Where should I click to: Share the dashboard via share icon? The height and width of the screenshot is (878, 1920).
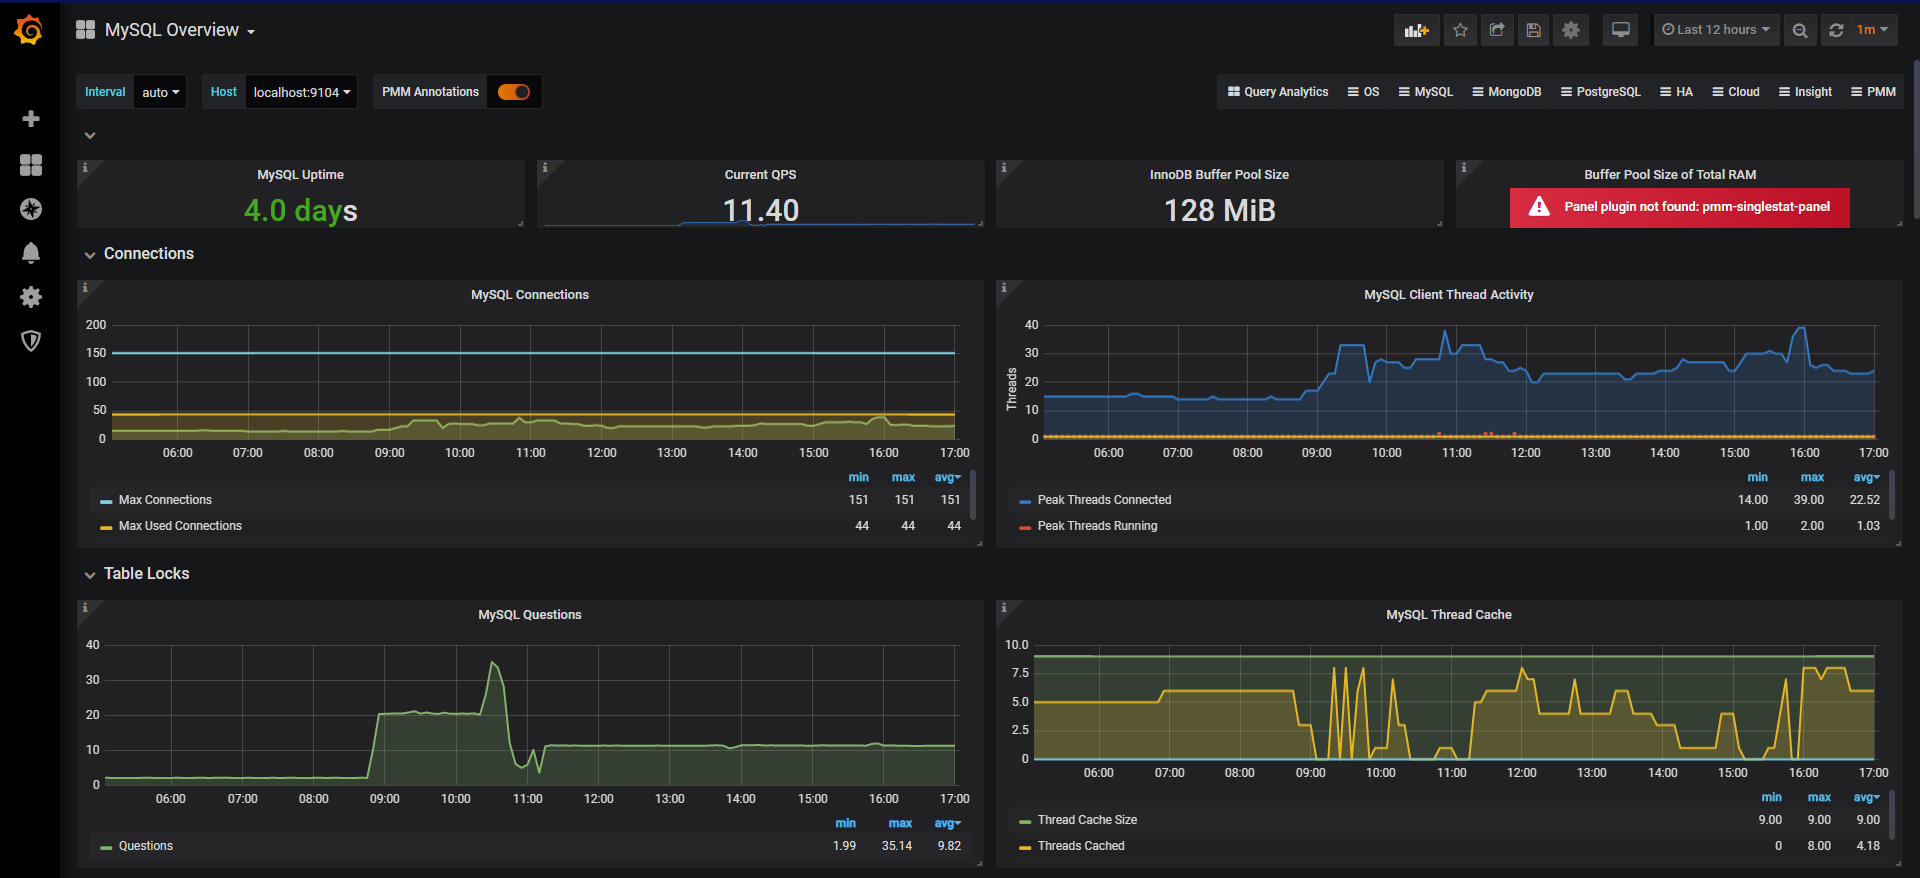[1497, 30]
